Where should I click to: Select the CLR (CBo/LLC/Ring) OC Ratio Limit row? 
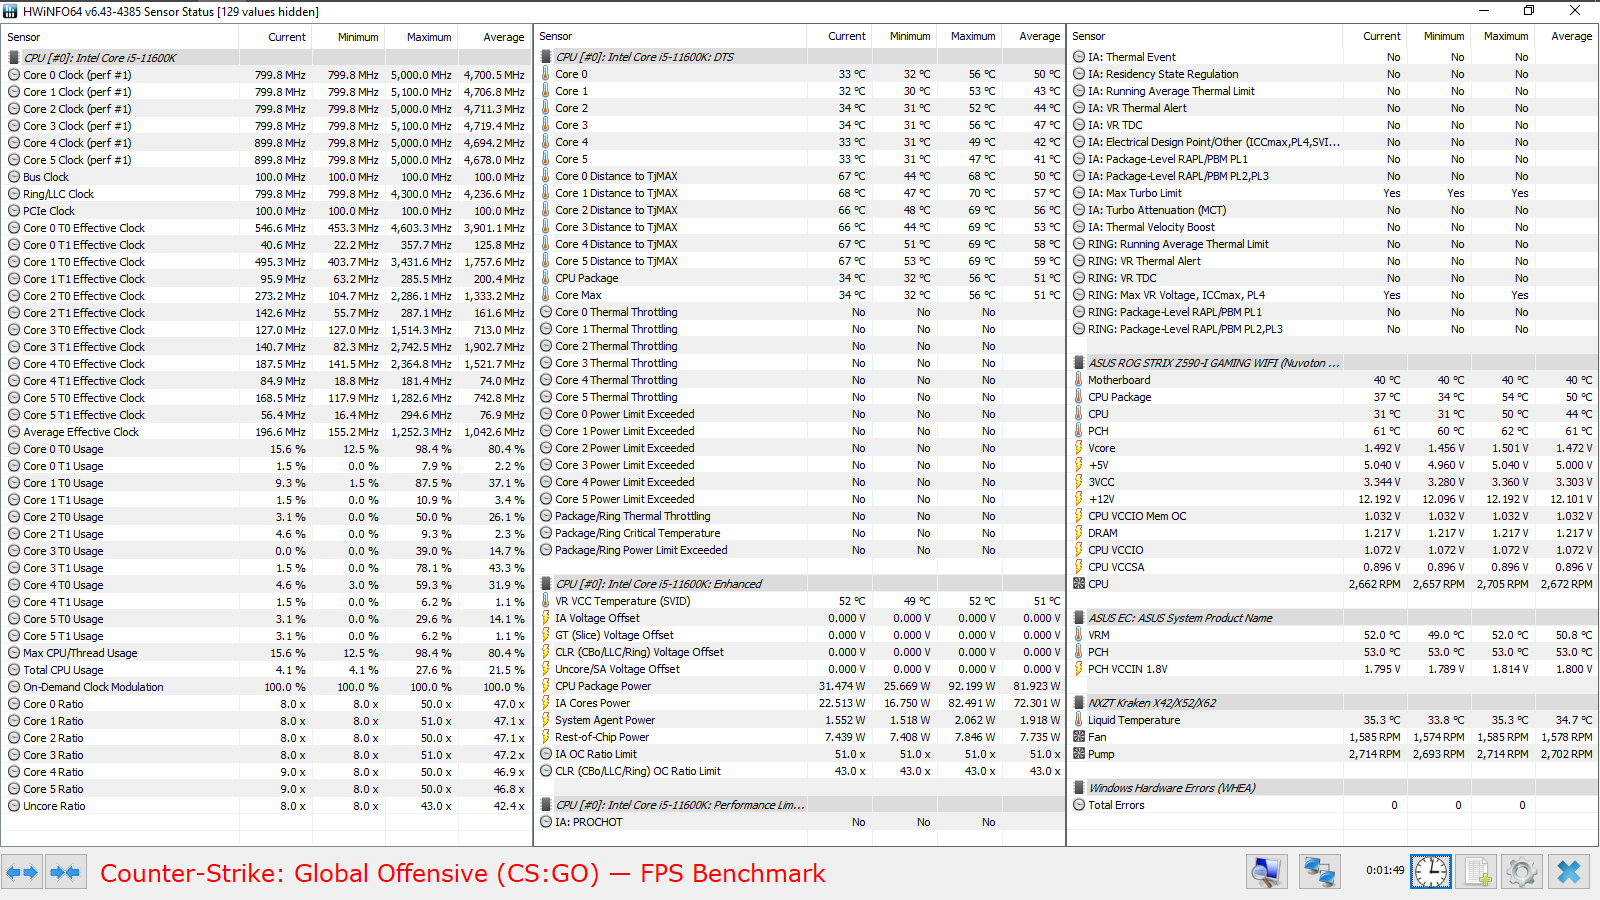coord(799,771)
